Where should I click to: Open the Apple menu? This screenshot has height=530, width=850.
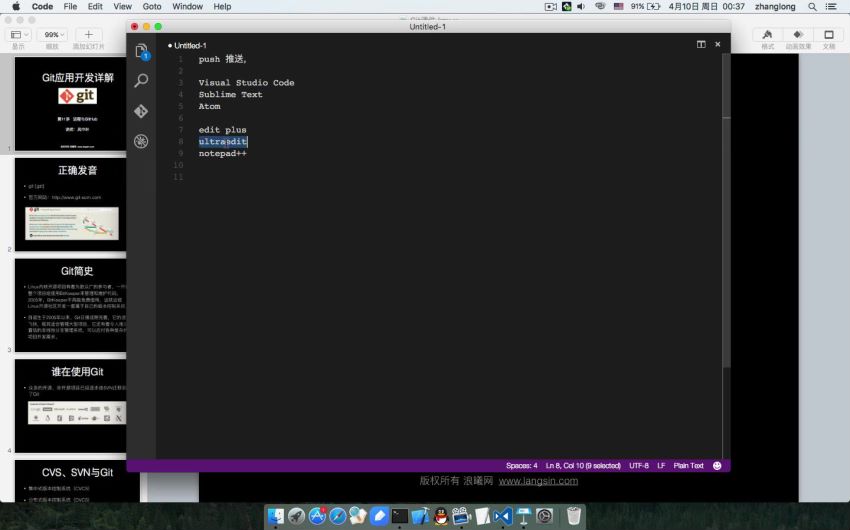[x=16, y=7]
